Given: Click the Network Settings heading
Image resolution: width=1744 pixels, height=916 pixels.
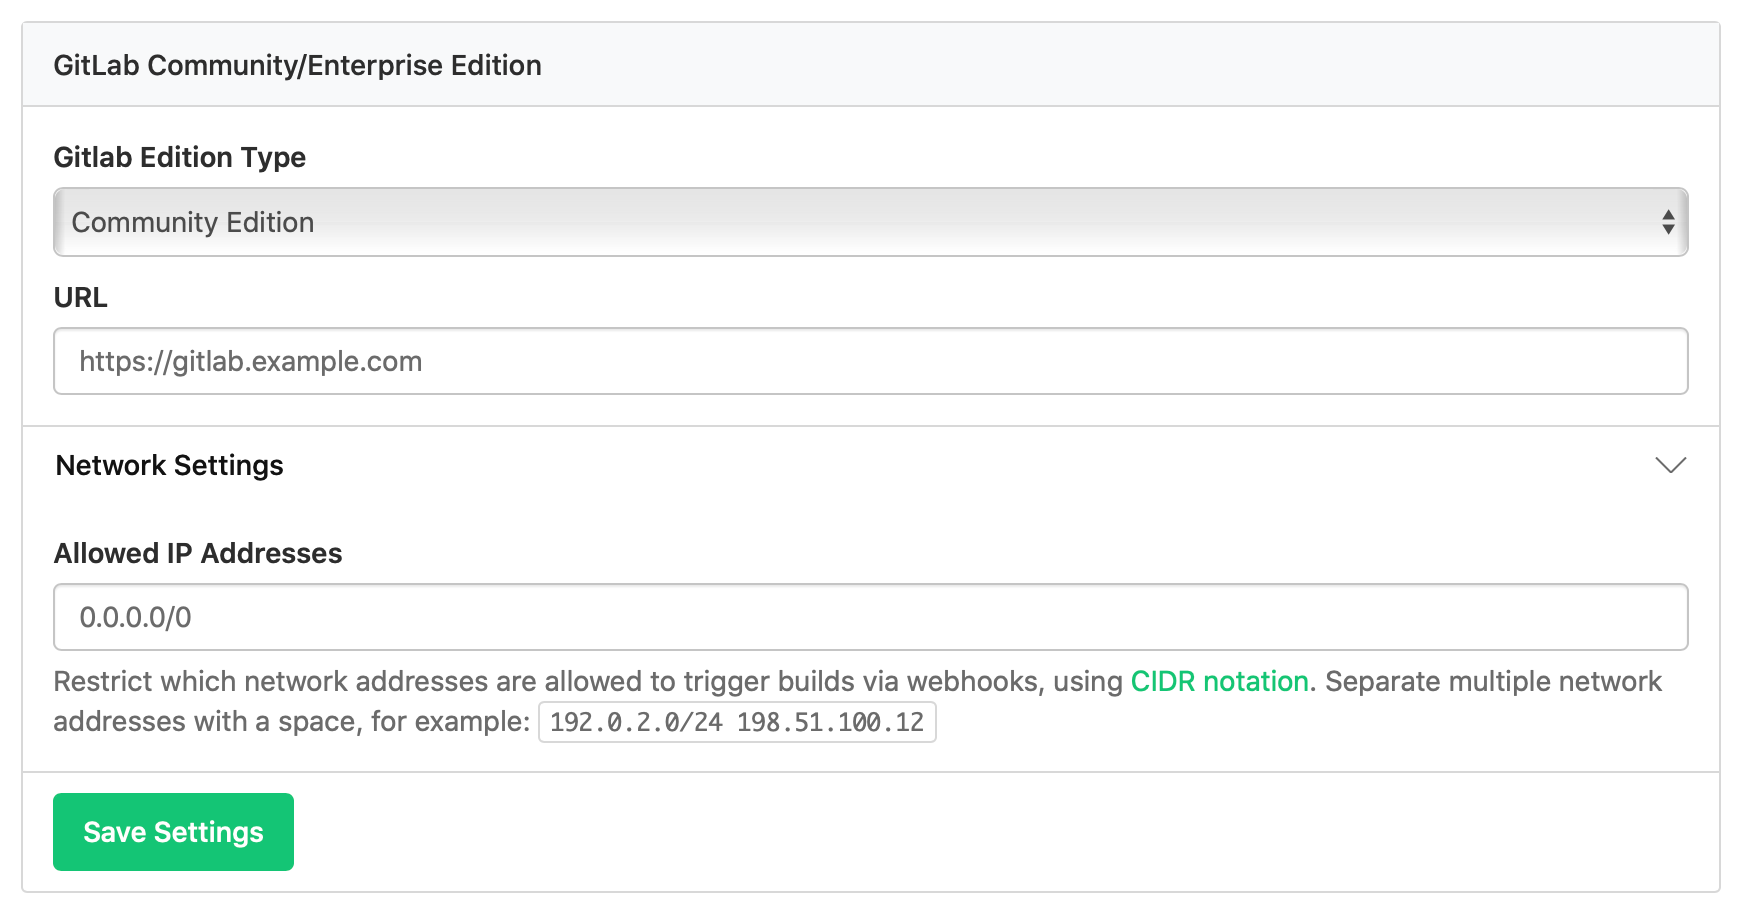Looking at the screenshot, I should [168, 465].
